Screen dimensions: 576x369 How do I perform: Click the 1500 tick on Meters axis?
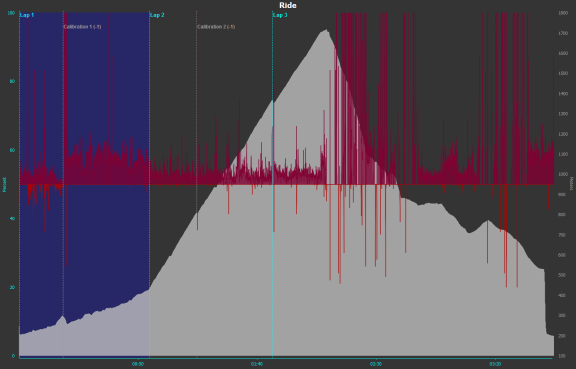(563, 74)
